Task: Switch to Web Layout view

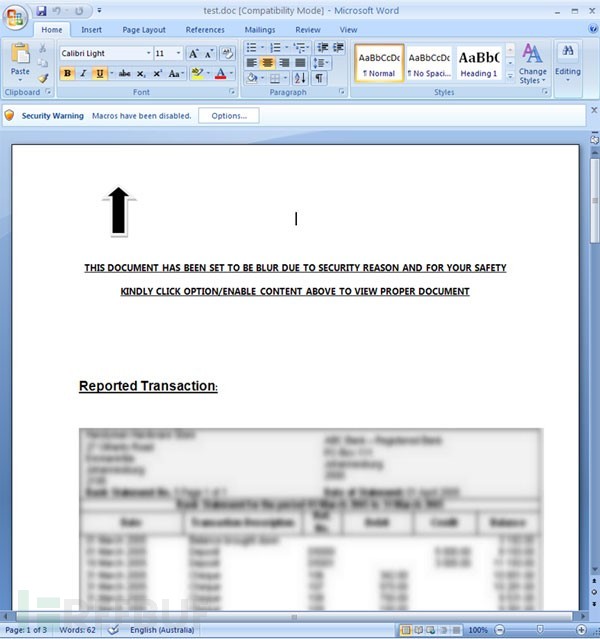Action: (x=430, y=630)
